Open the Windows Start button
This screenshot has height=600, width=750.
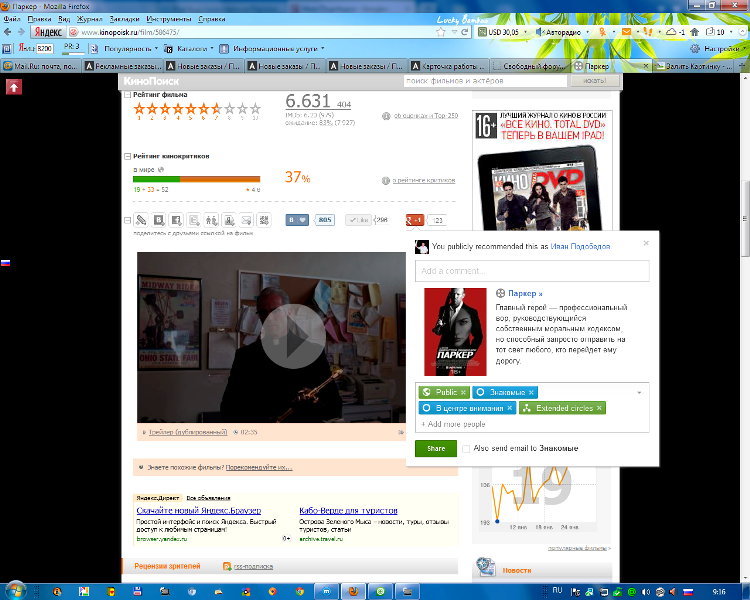[16, 591]
